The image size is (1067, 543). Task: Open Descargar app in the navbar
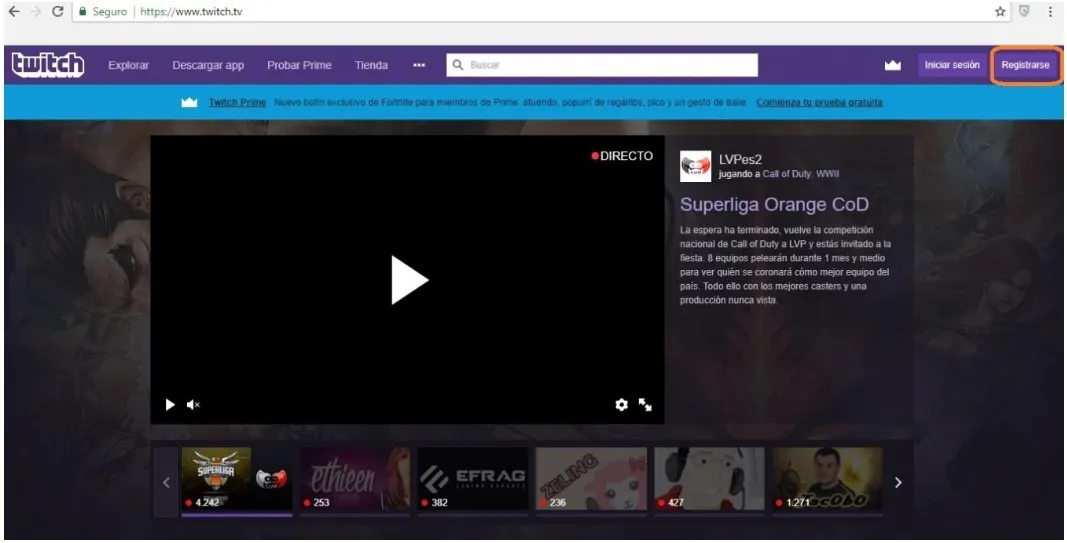(208, 65)
